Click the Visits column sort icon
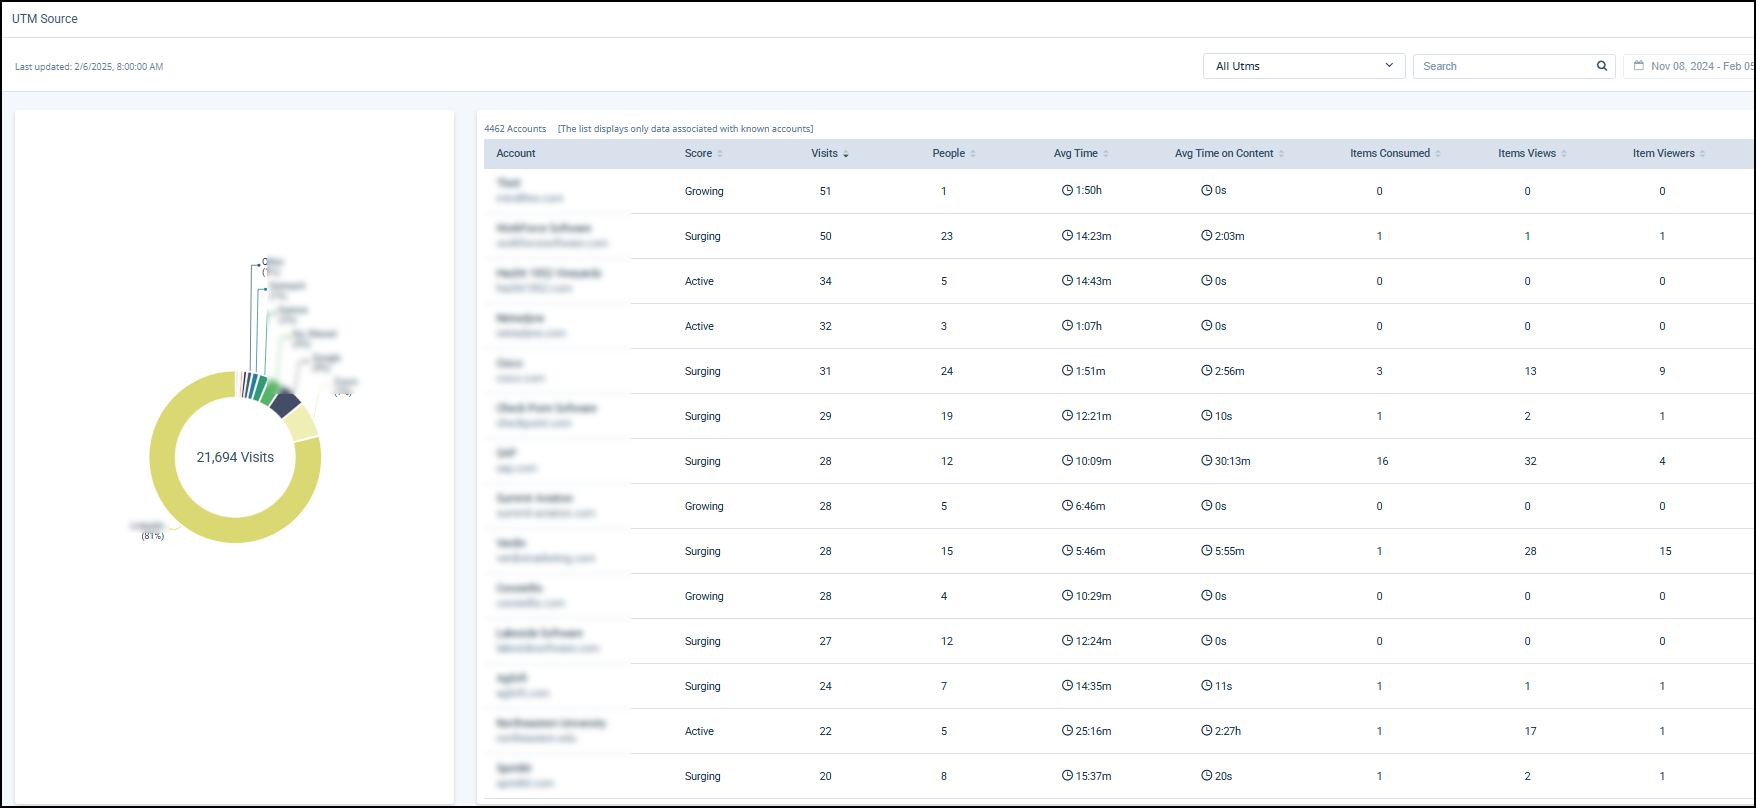 tap(846, 154)
